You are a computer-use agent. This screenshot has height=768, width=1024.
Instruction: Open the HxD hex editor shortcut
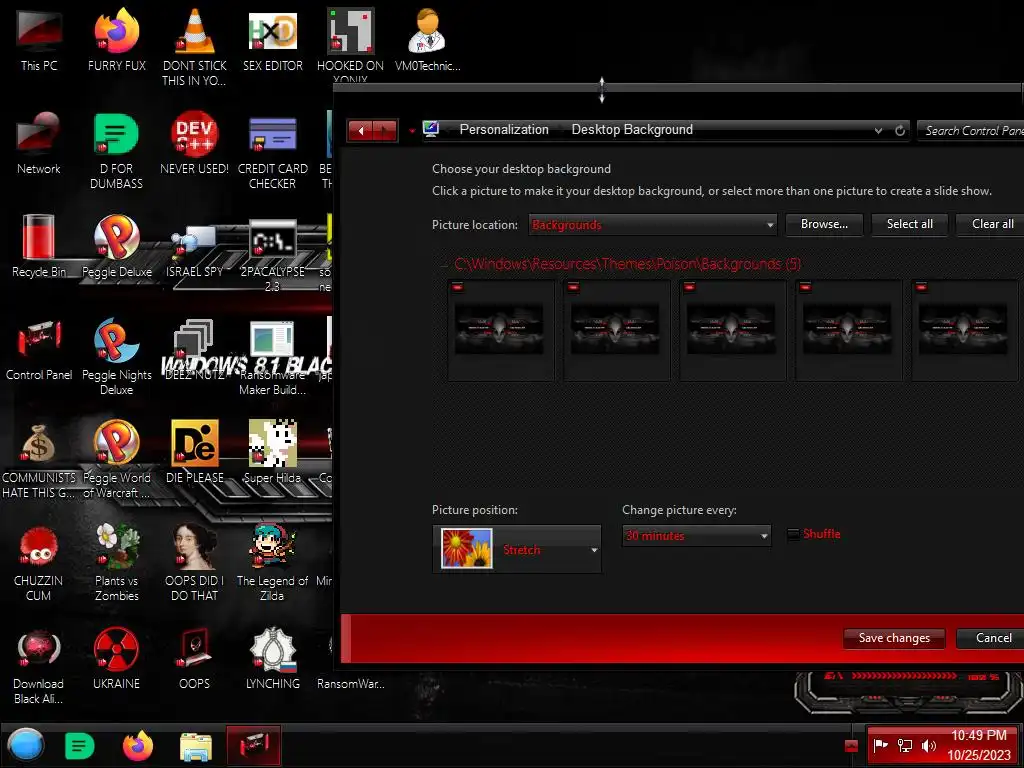coord(272,40)
